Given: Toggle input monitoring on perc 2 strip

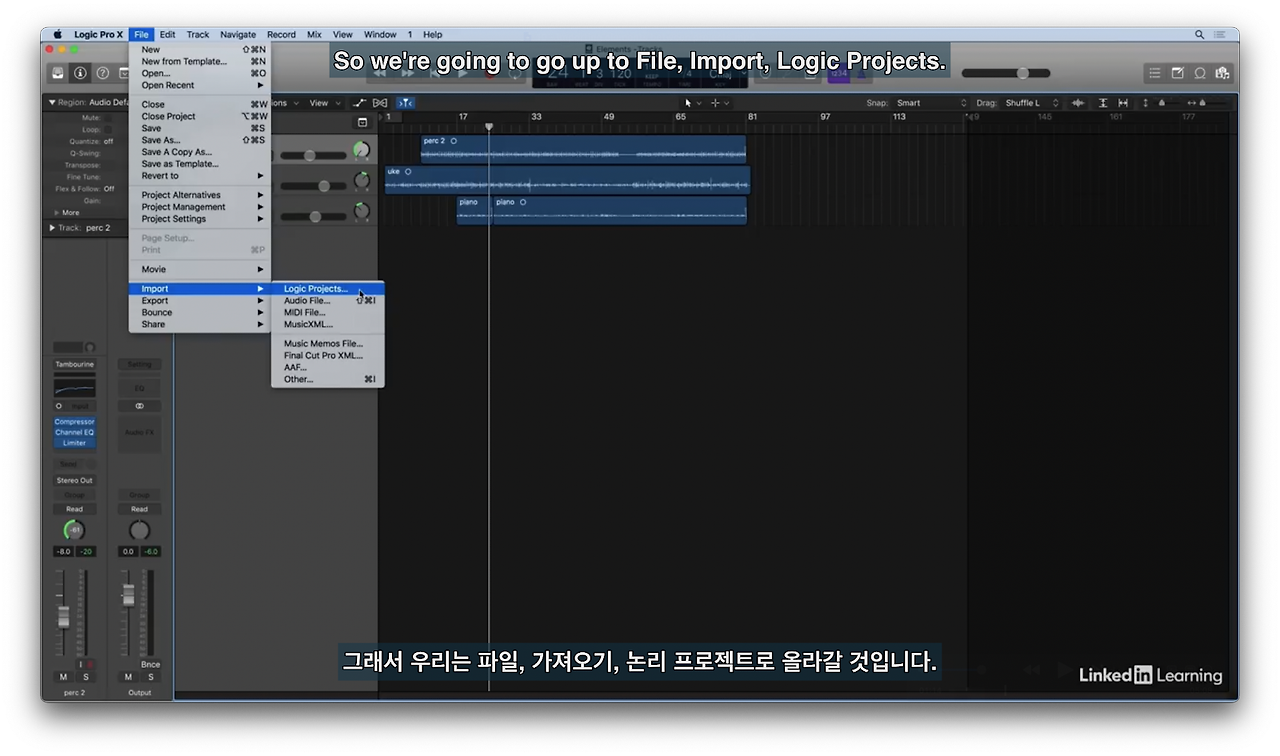Looking at the screenshot, I should tap(82, 664).
